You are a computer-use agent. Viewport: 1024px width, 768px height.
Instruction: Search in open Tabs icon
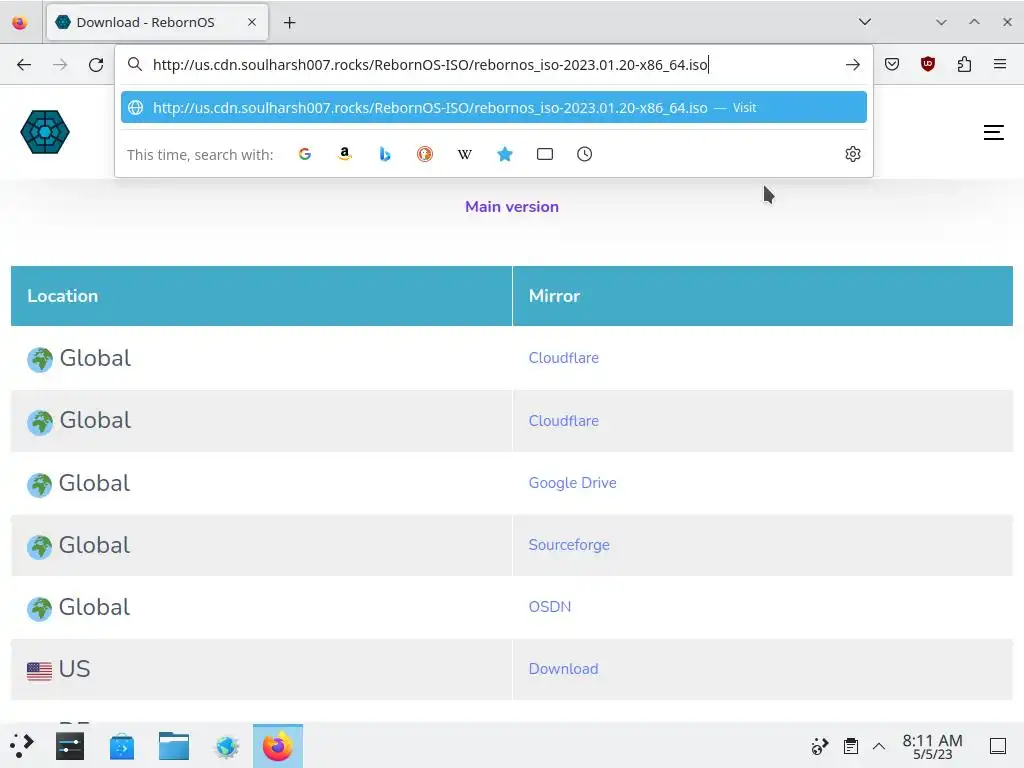click(545, 154)
